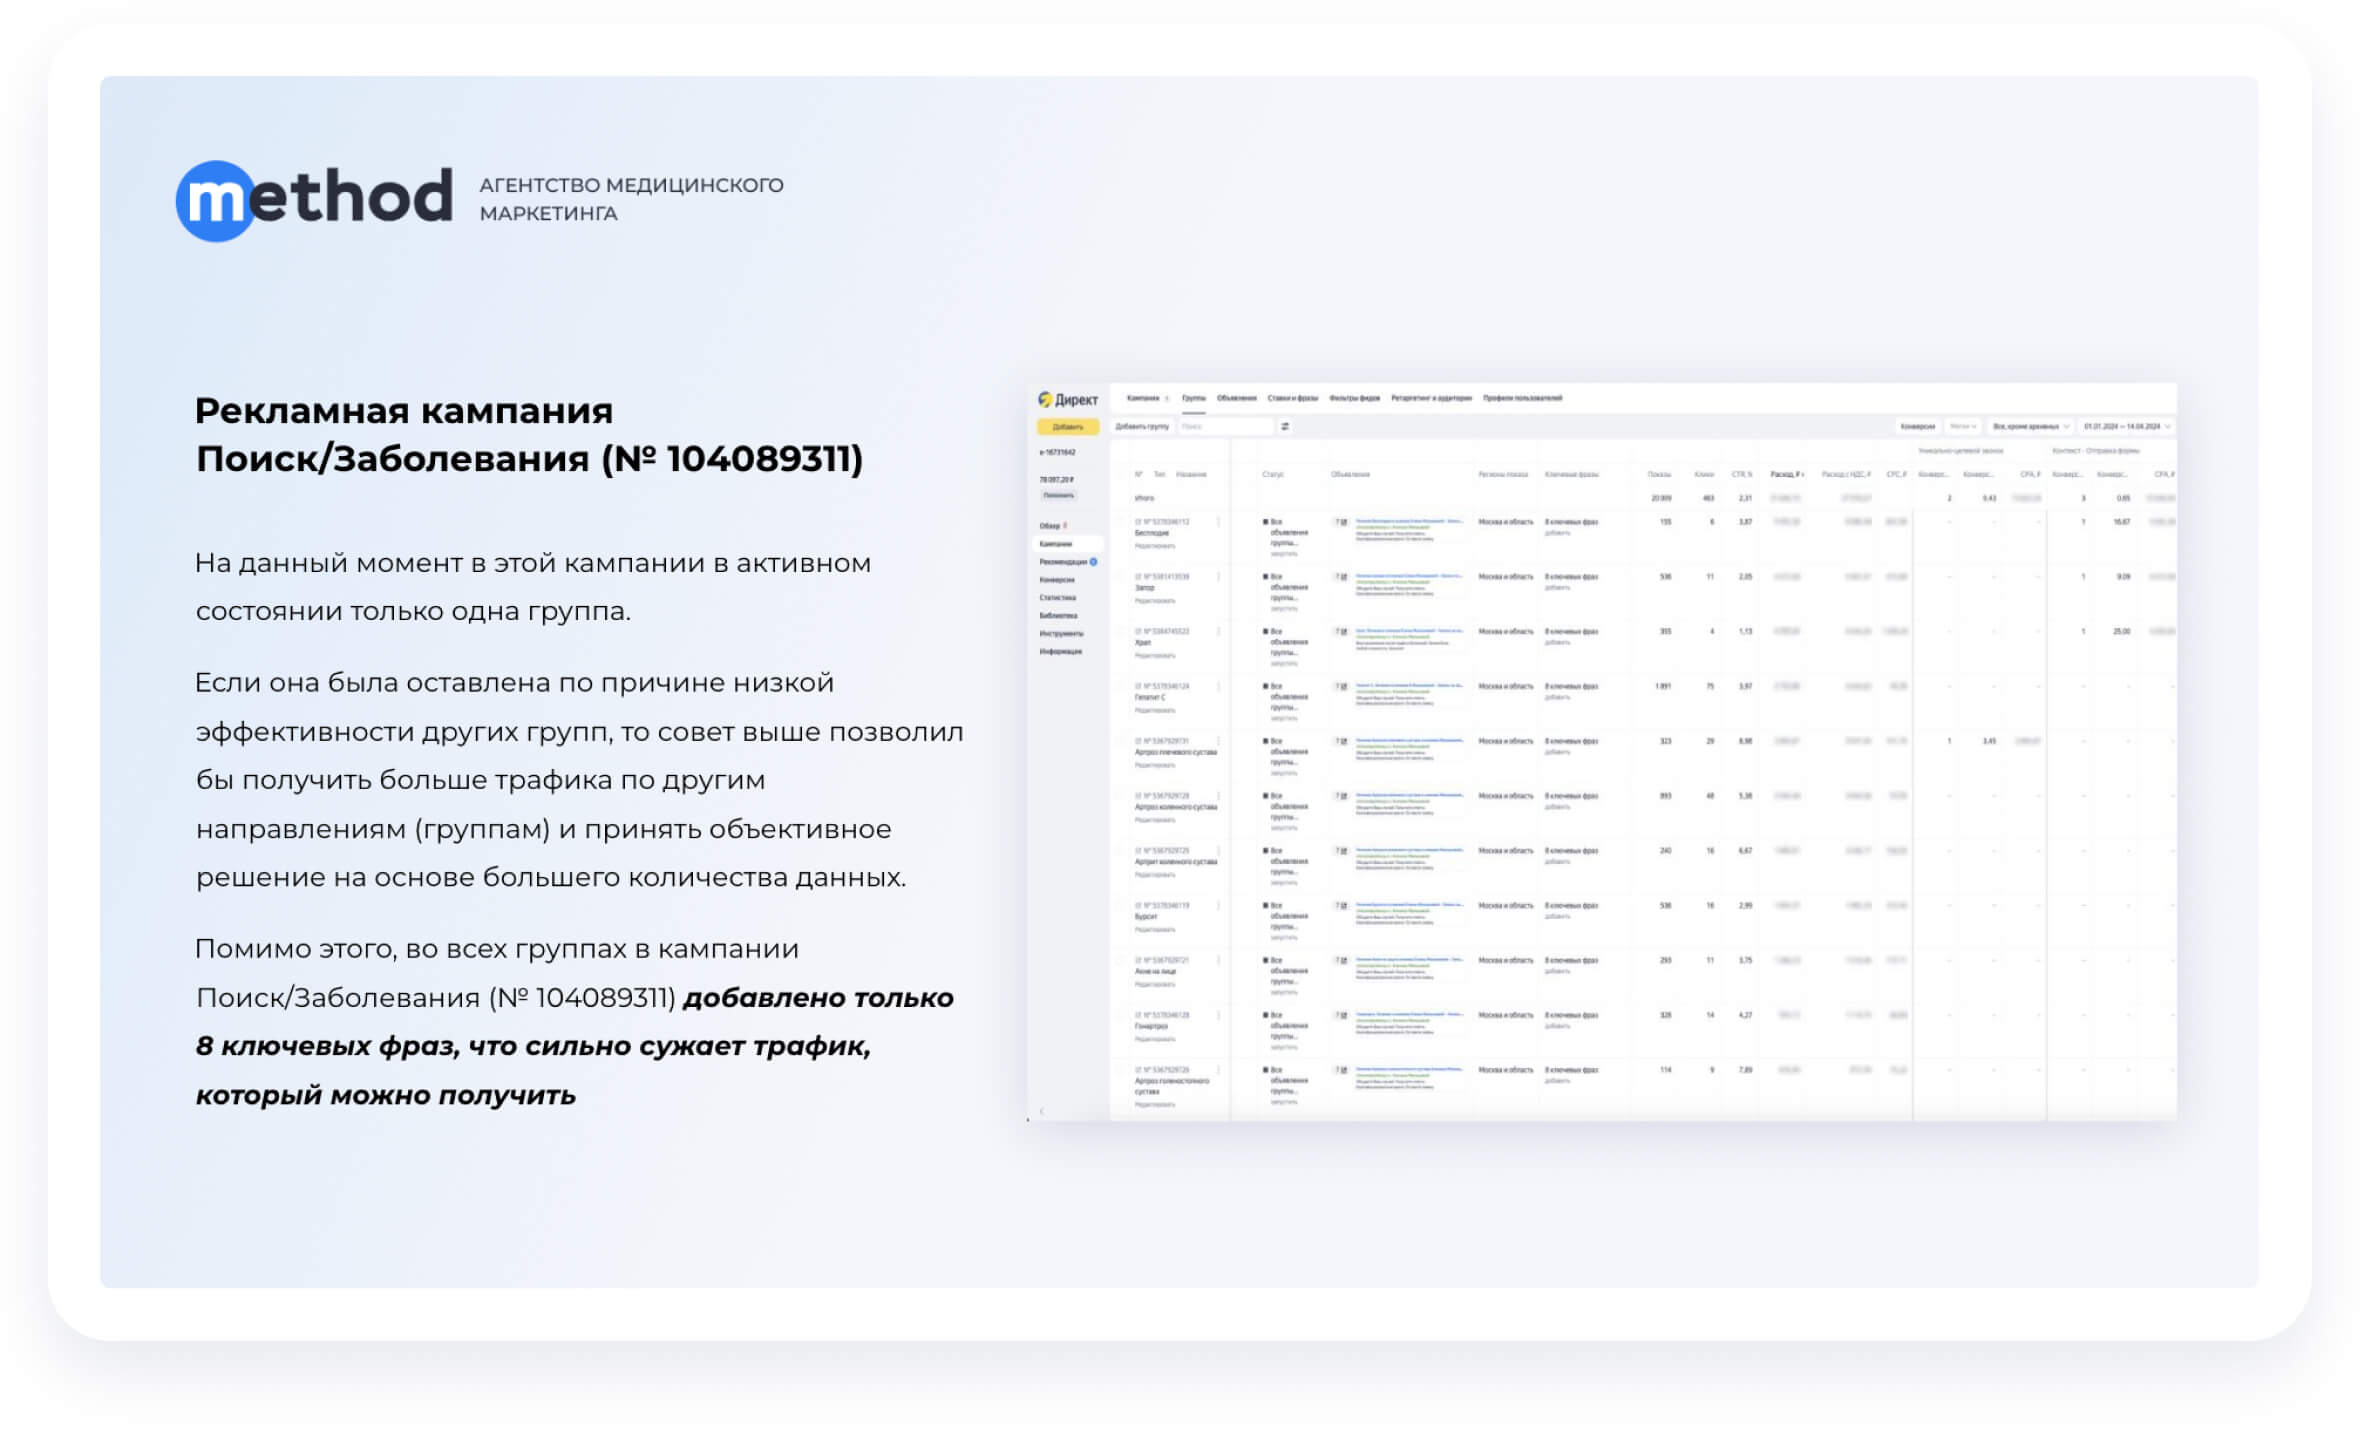Open Информация in the sidebar
The width and height of the screenshot is (2360, 1450).
[1059, 652]
